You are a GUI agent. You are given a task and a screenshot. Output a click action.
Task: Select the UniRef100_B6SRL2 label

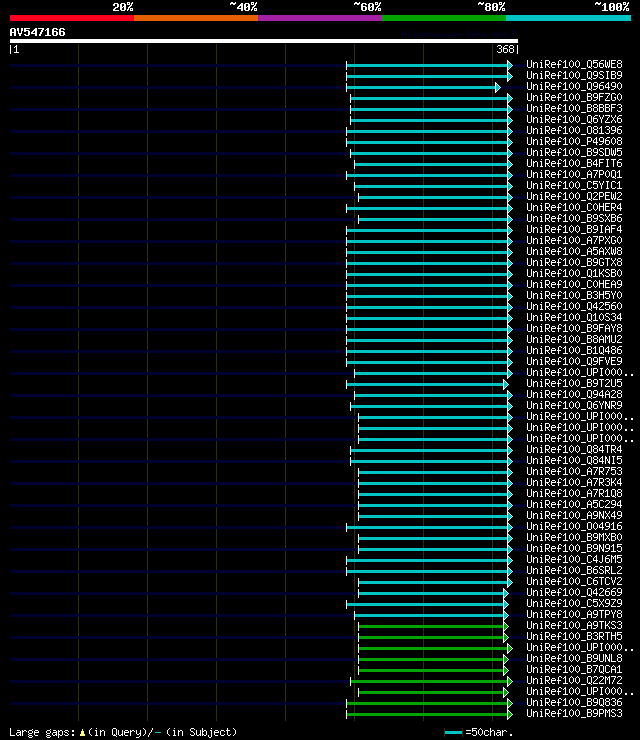point(574,571)
